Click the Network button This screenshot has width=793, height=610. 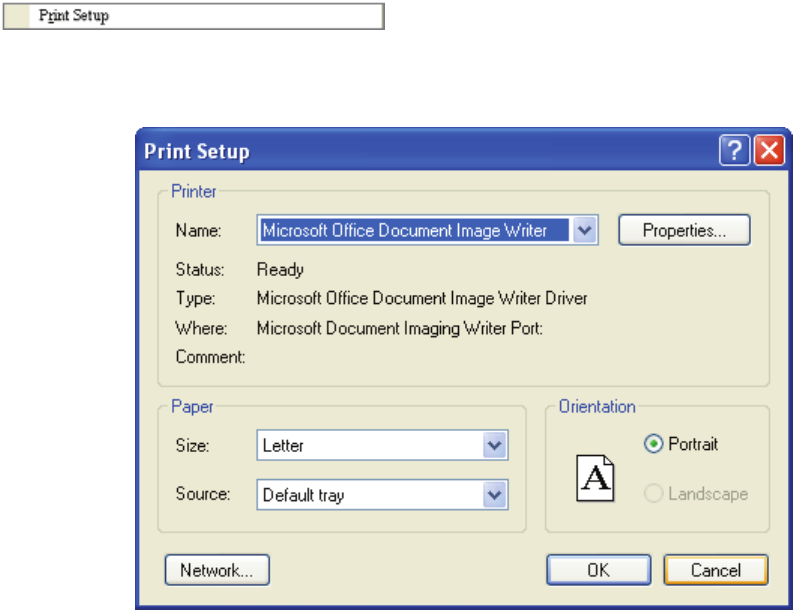(x=217, y=570)
